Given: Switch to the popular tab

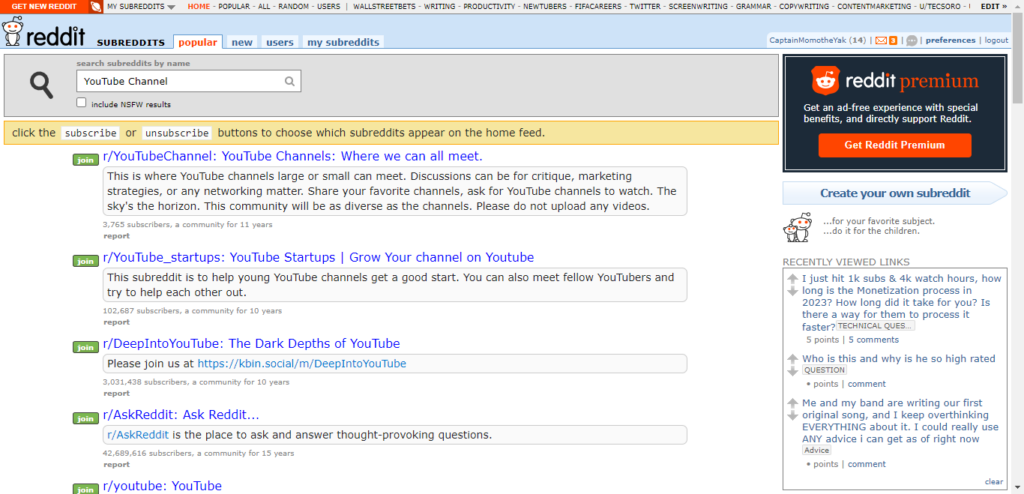Looking at the screenshot, I should (x=198, y=42).
